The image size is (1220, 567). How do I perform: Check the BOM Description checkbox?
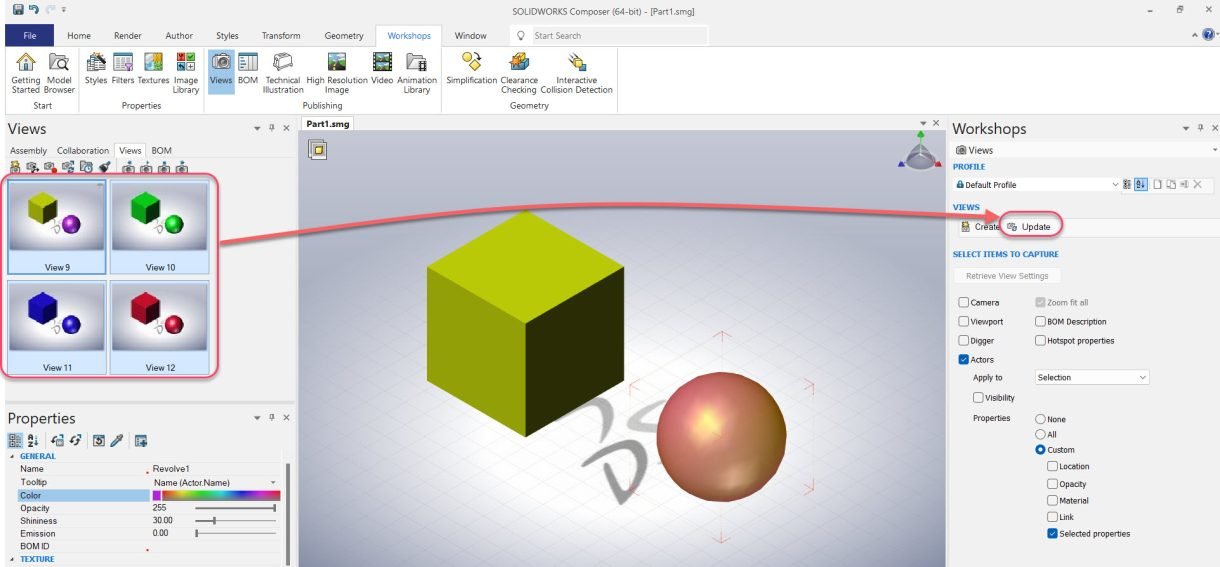[1040, 321]
